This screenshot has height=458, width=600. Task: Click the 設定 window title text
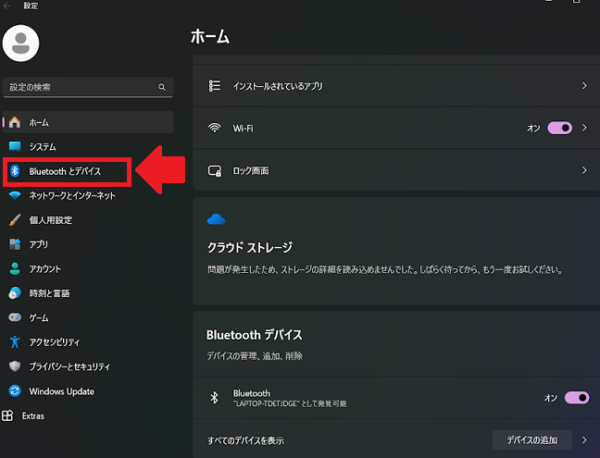(x=31, y=6)
